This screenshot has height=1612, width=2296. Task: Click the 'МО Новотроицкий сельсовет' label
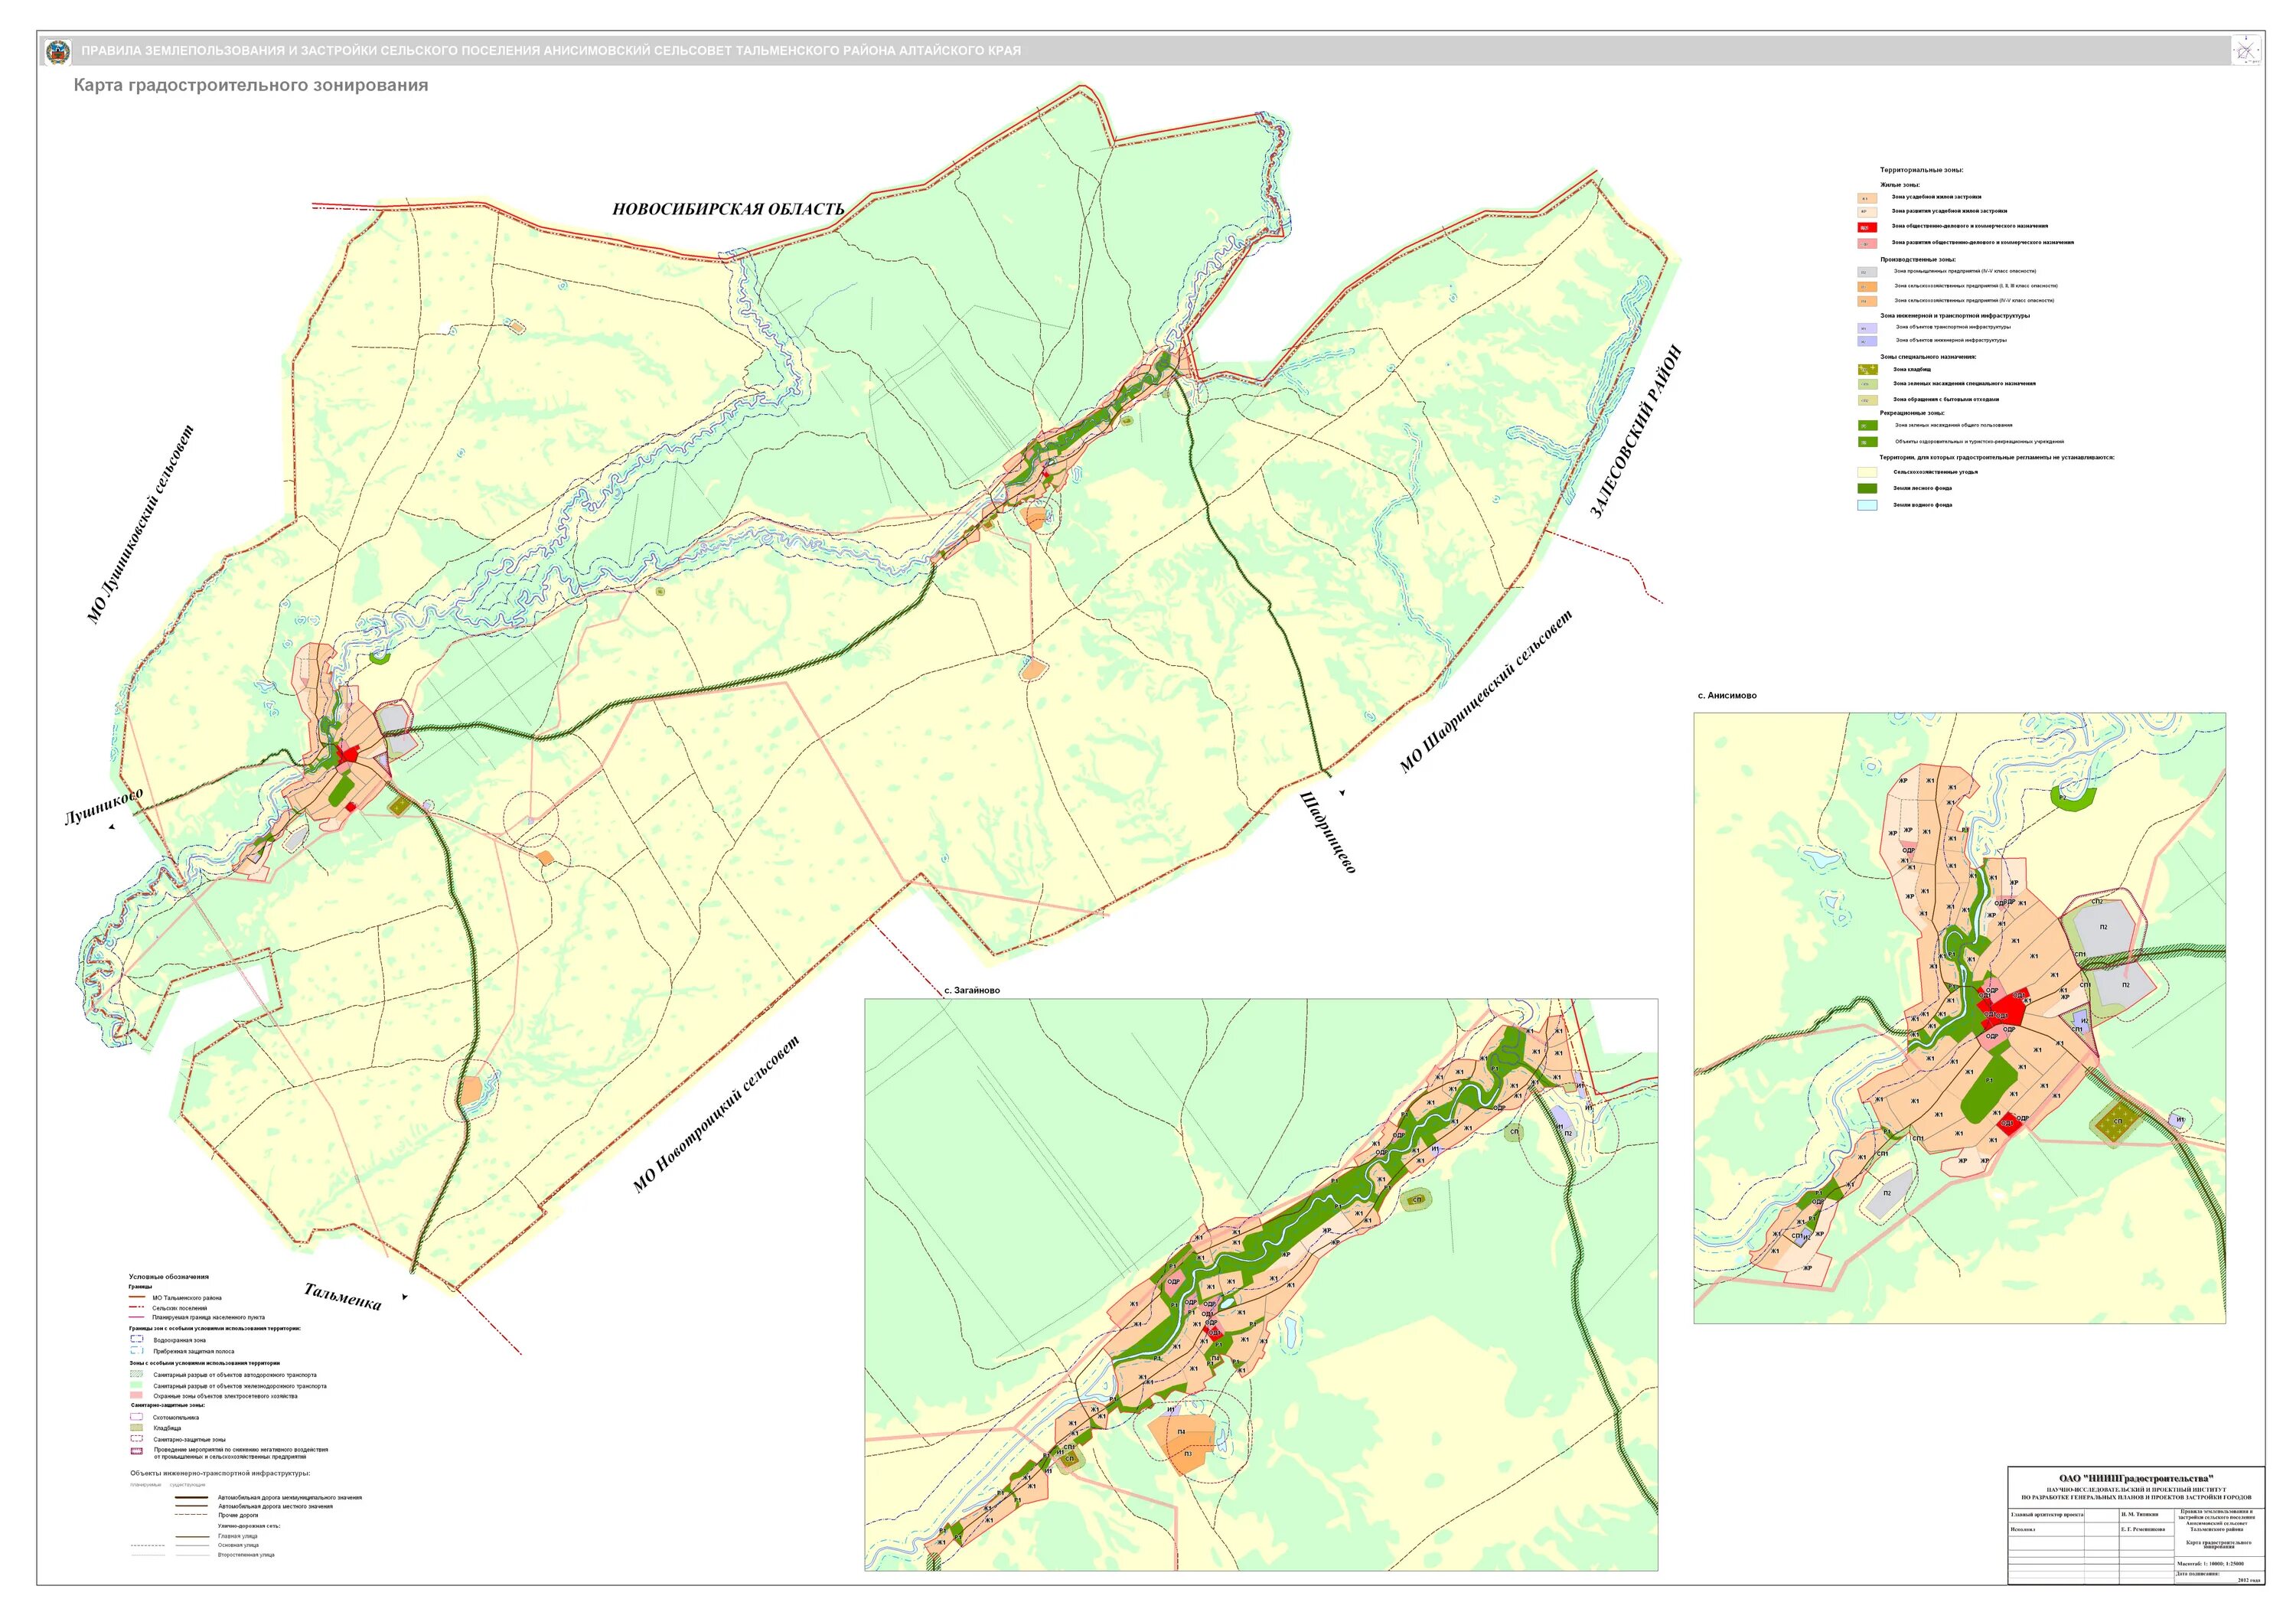717,1114
